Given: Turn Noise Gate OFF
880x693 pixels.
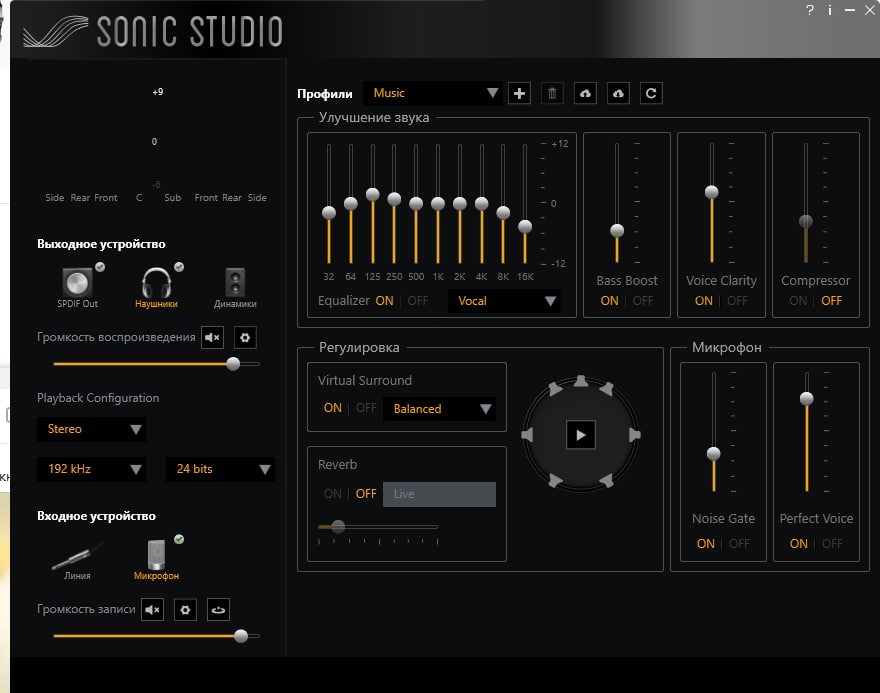Looking at the screenshot, I should [x=739, y=544].
